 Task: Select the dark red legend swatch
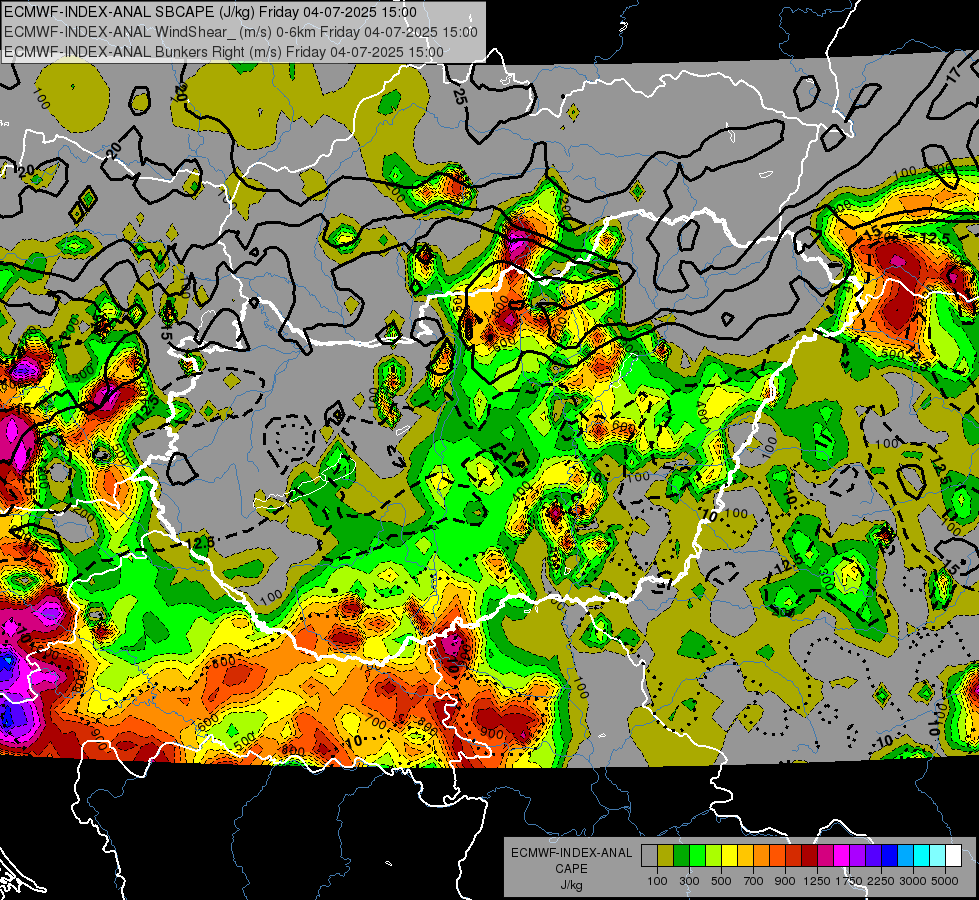click(809, 855)
